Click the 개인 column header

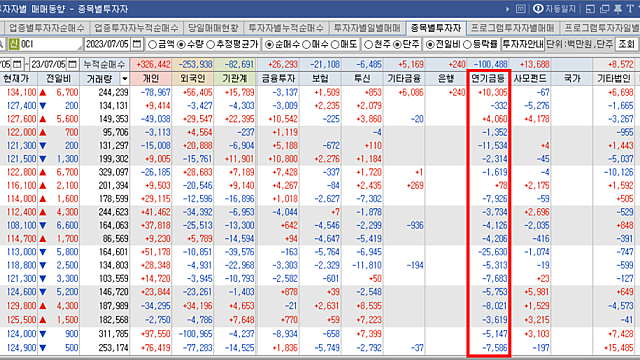click(x=151, y=78)
